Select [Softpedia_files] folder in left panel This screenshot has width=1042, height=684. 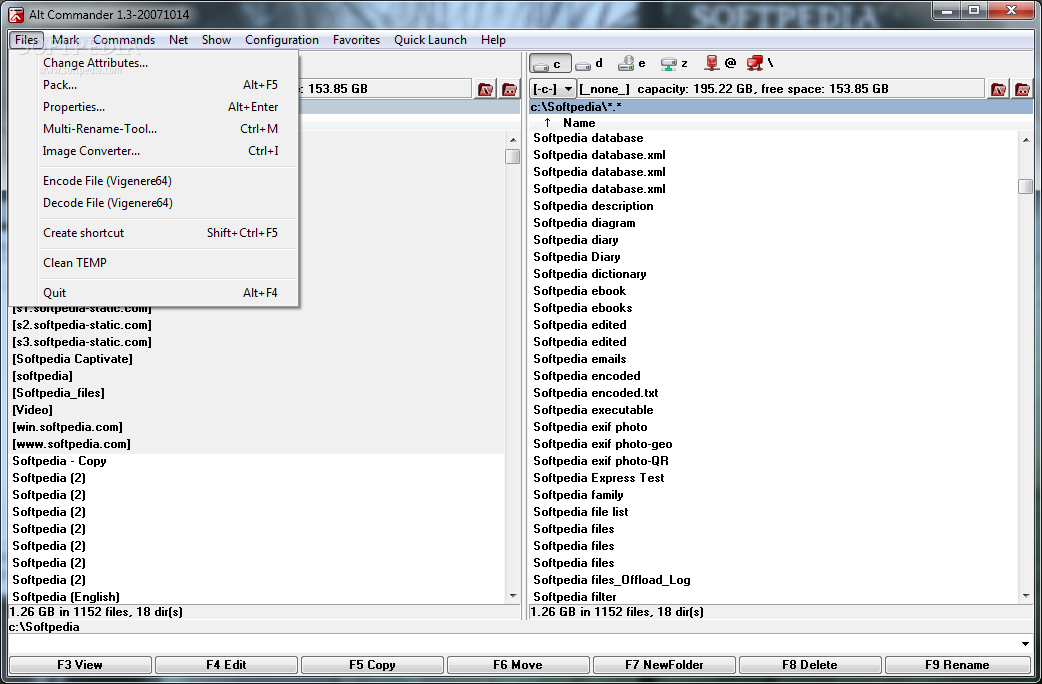point(58,393)
